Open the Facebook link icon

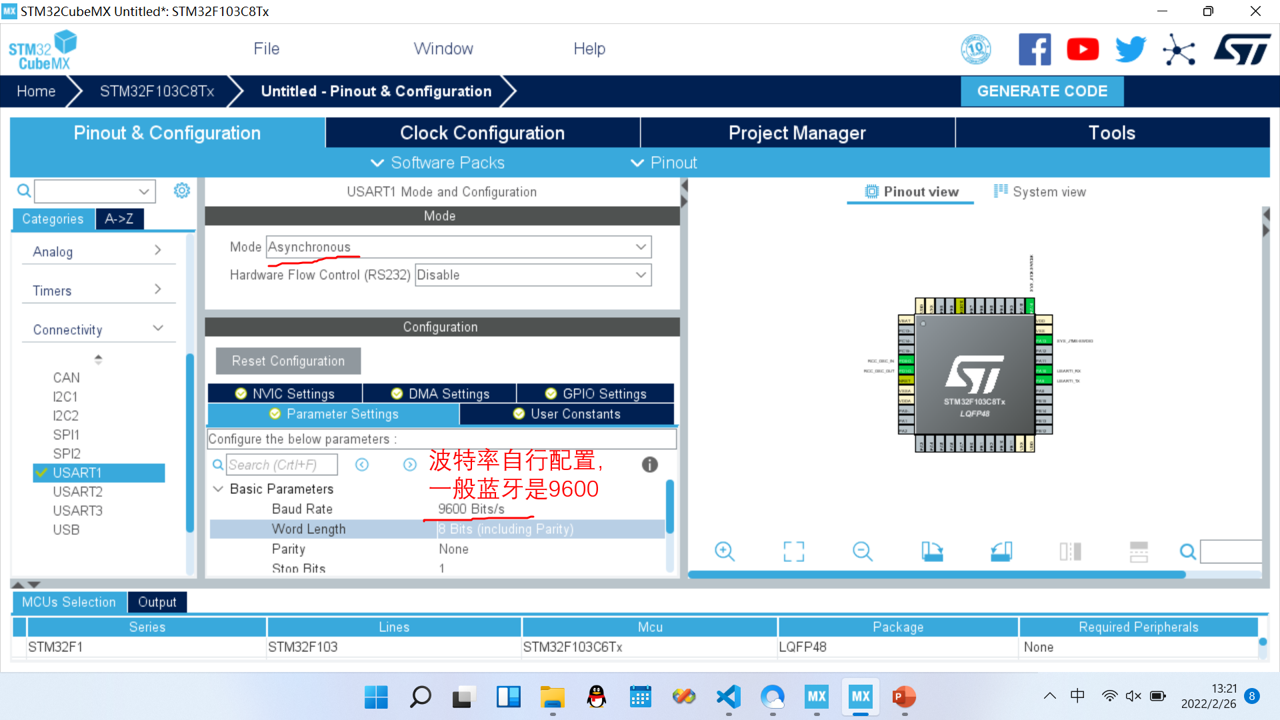pos(1035,49)
